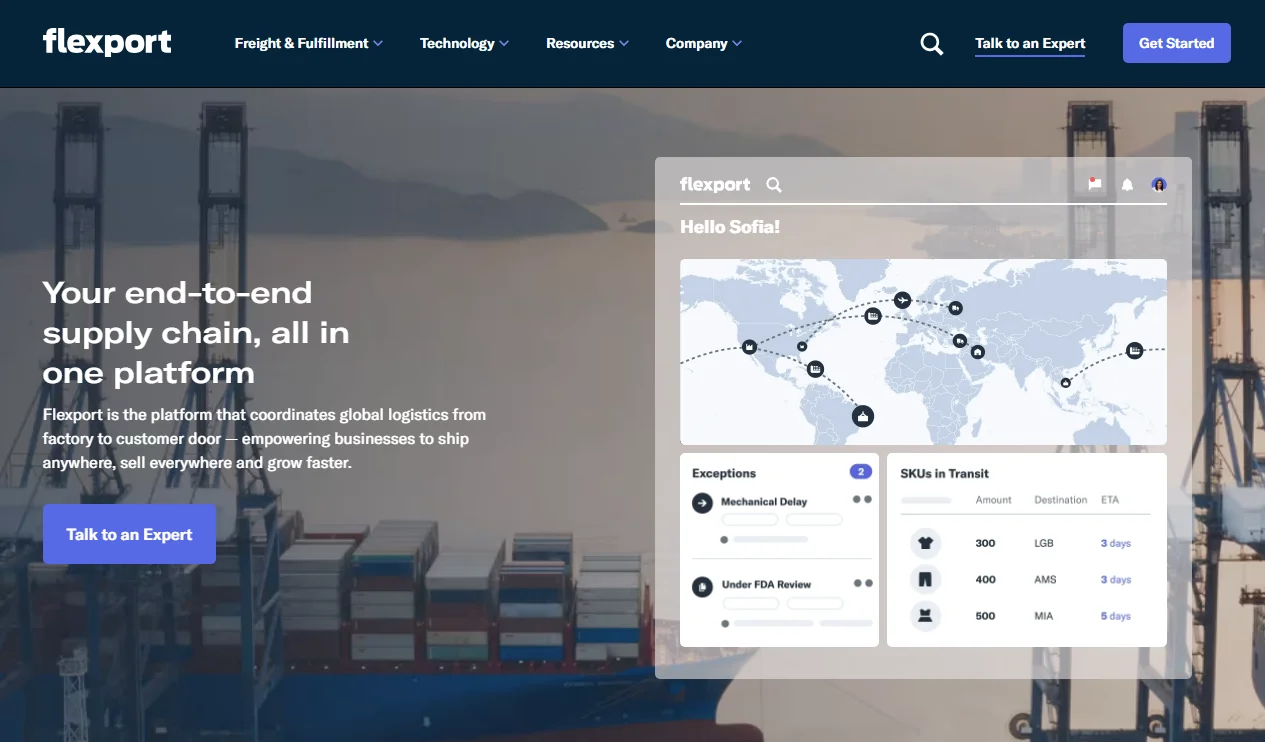Select the Mechanical Delay arrow icon
The image size is (1265, 742).
coord(702,503)
